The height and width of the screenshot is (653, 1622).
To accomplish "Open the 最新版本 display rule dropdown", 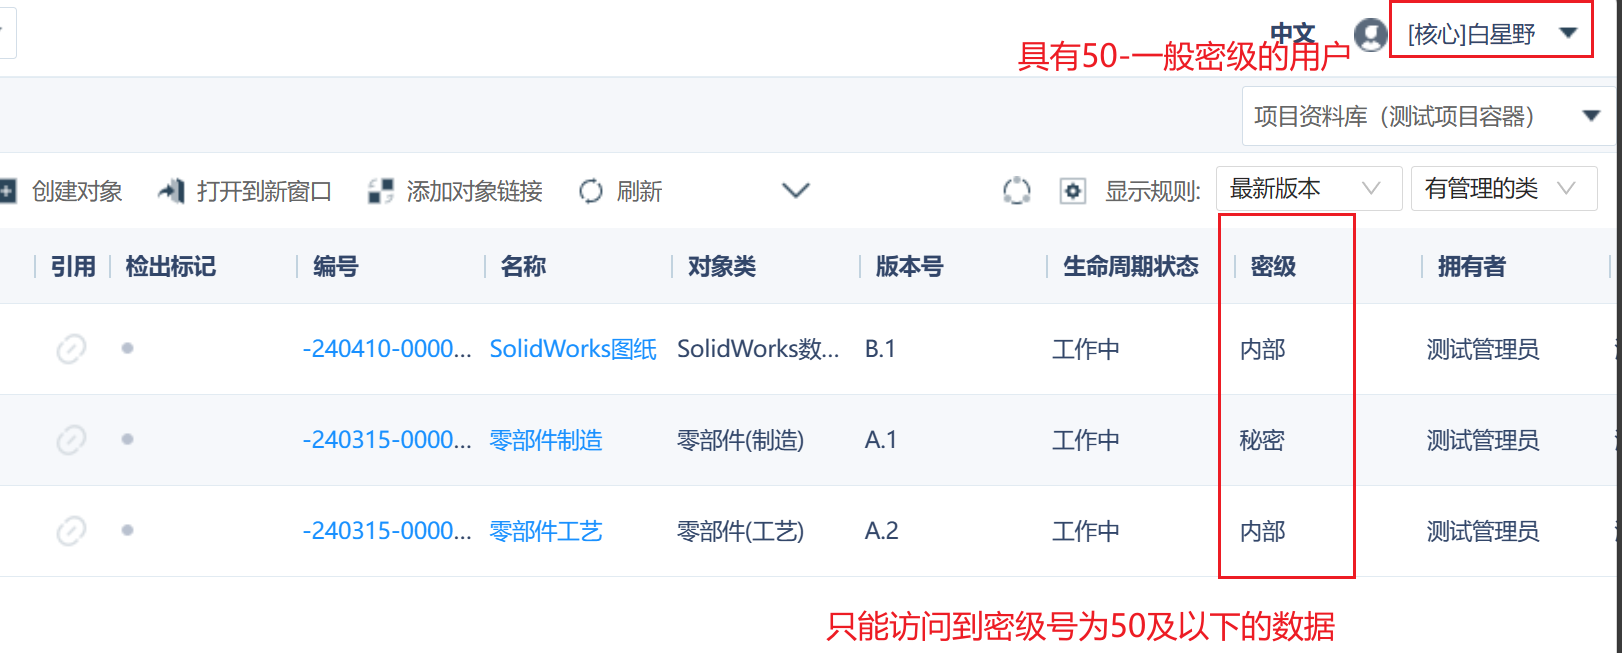I will coord(1309,188).
